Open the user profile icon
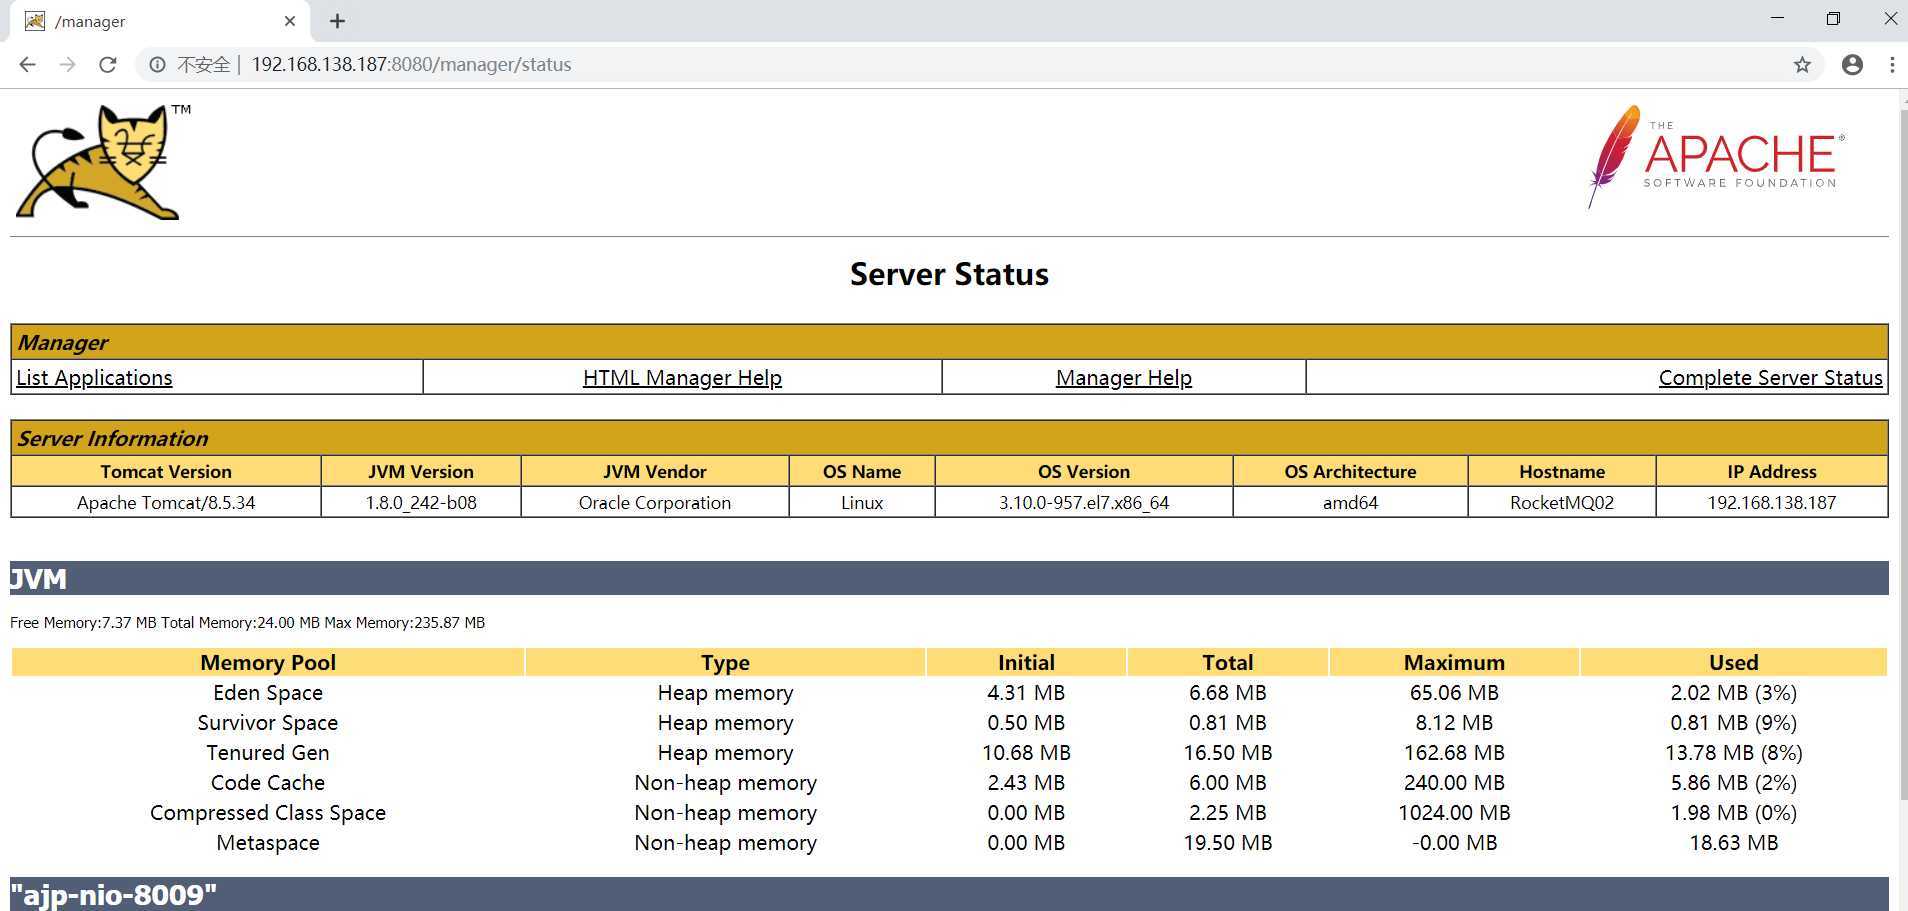 pos(1852,64)
